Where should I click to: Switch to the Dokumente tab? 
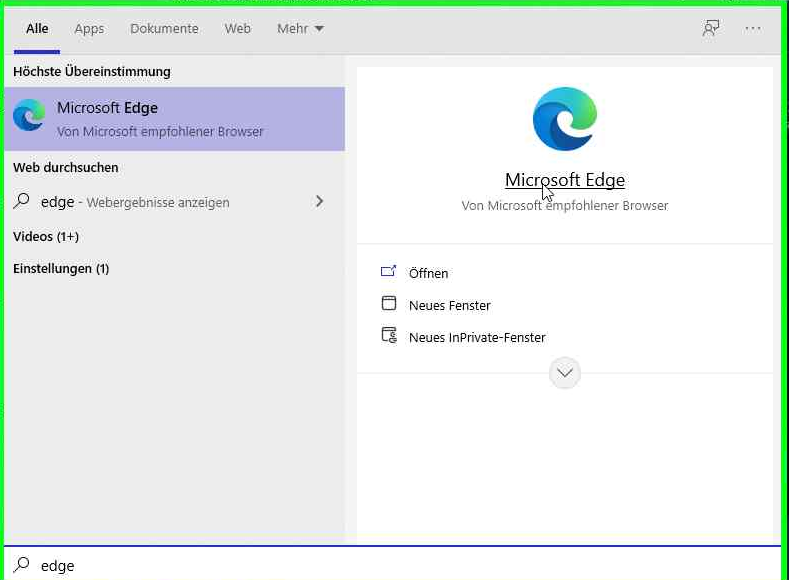tap(164, 29)
